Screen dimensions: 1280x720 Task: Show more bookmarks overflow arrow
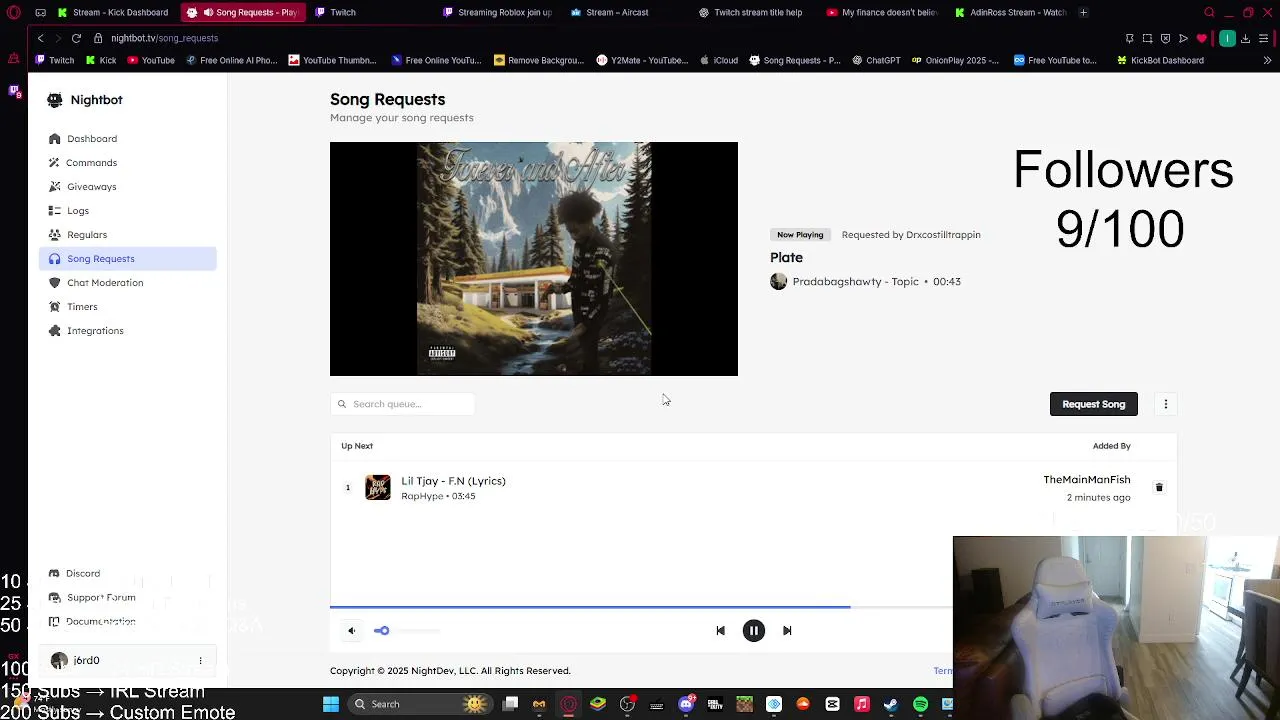pos(1267,60)
